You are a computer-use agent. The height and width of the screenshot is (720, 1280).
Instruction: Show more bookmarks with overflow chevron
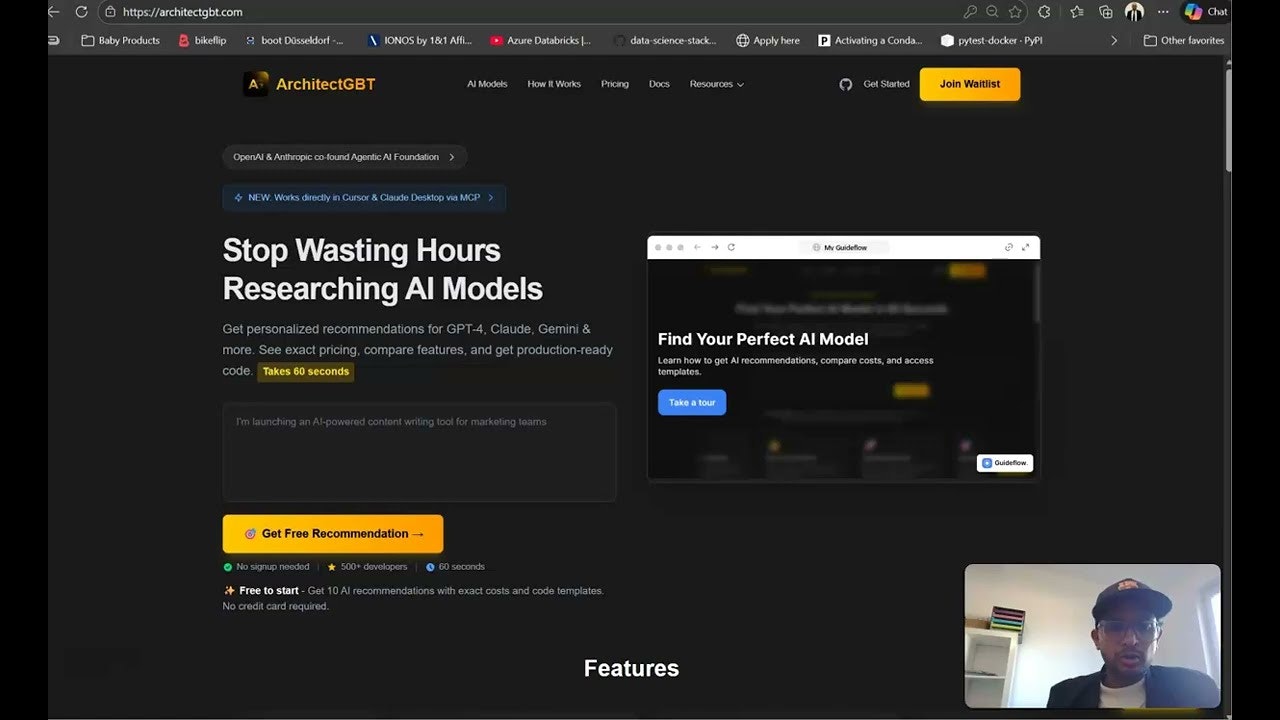click(1114, 40)
